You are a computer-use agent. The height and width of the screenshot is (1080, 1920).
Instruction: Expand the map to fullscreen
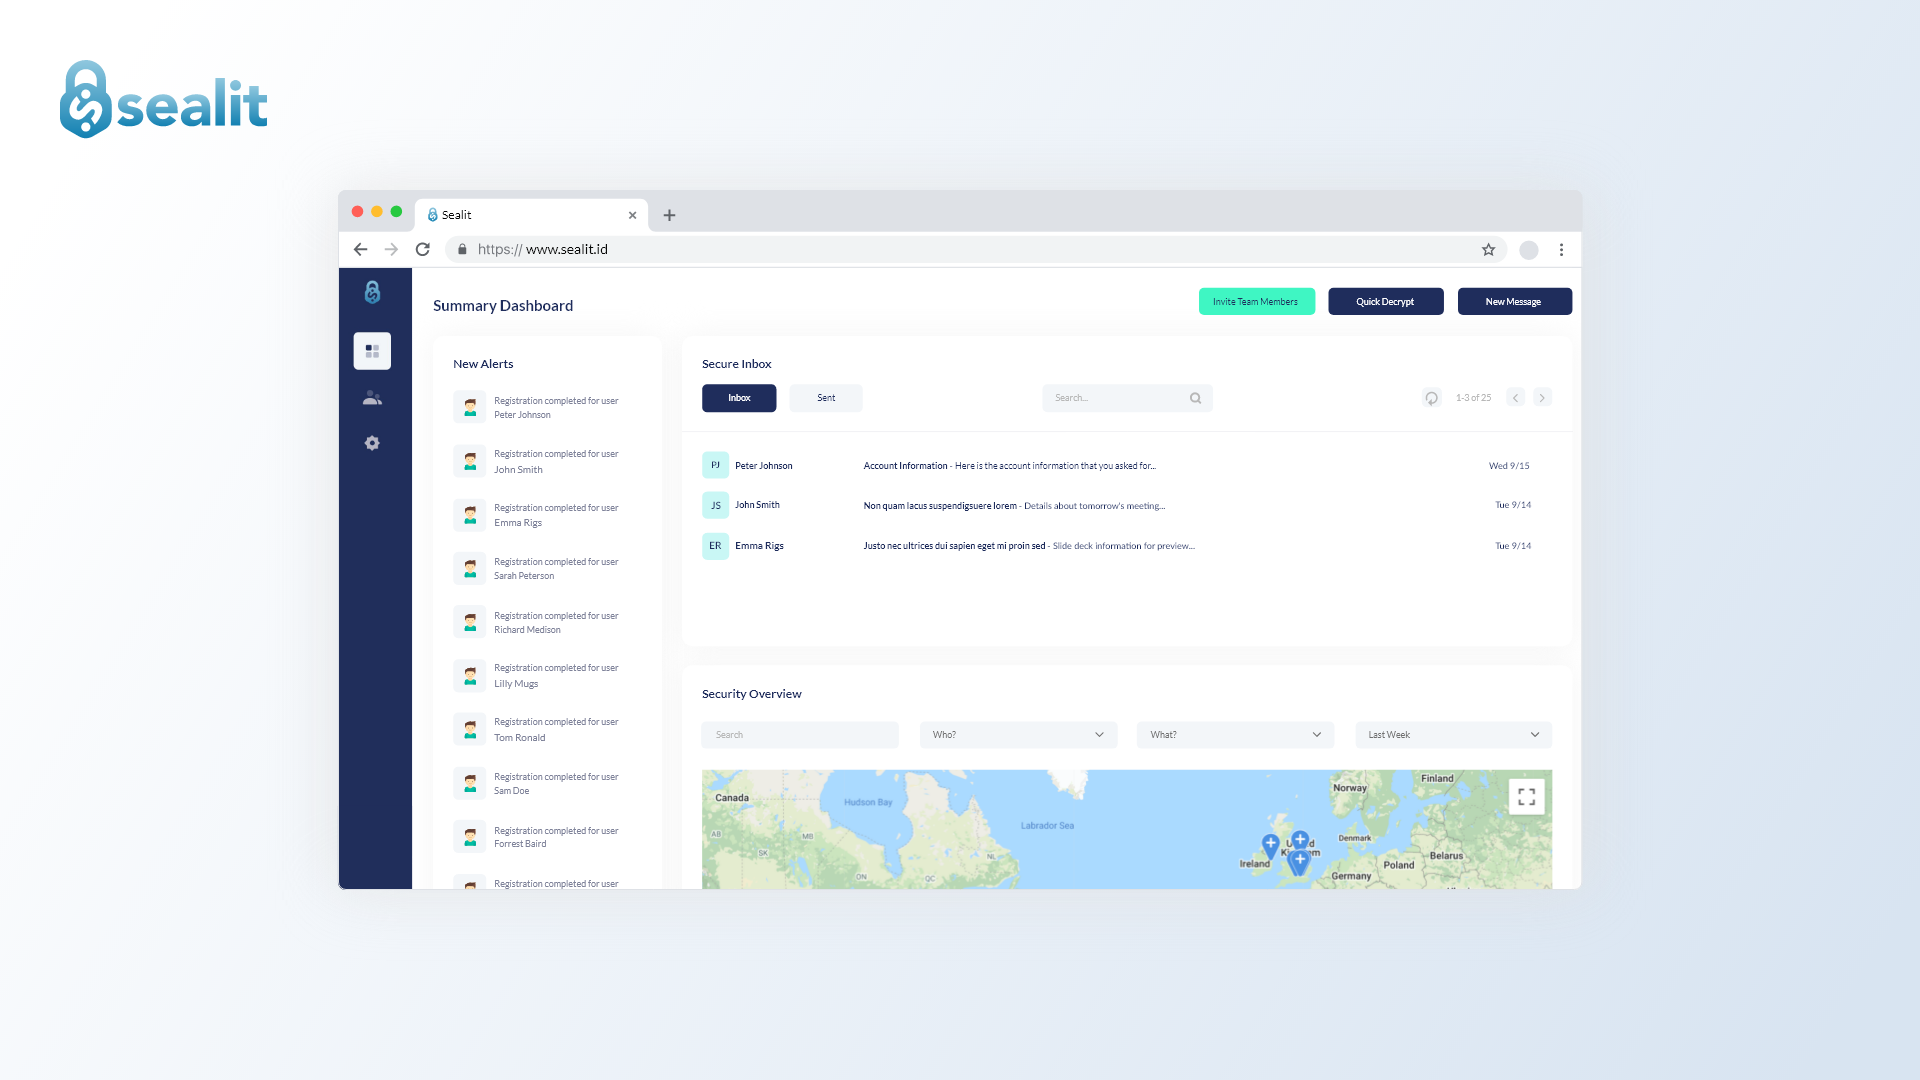(1526, 797)
